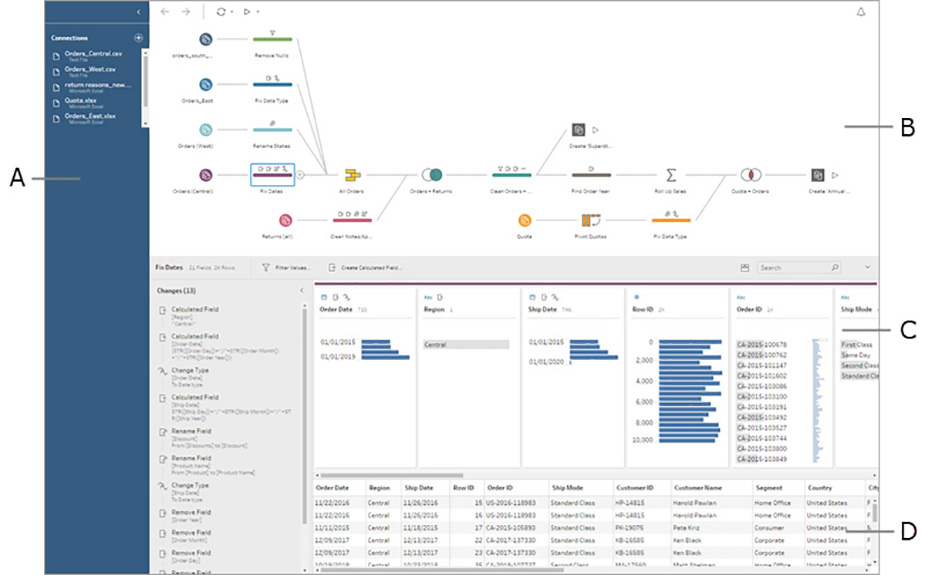Select the Orders_East input step icon
This screenshot has height=575, width=925.
[205, 85]
